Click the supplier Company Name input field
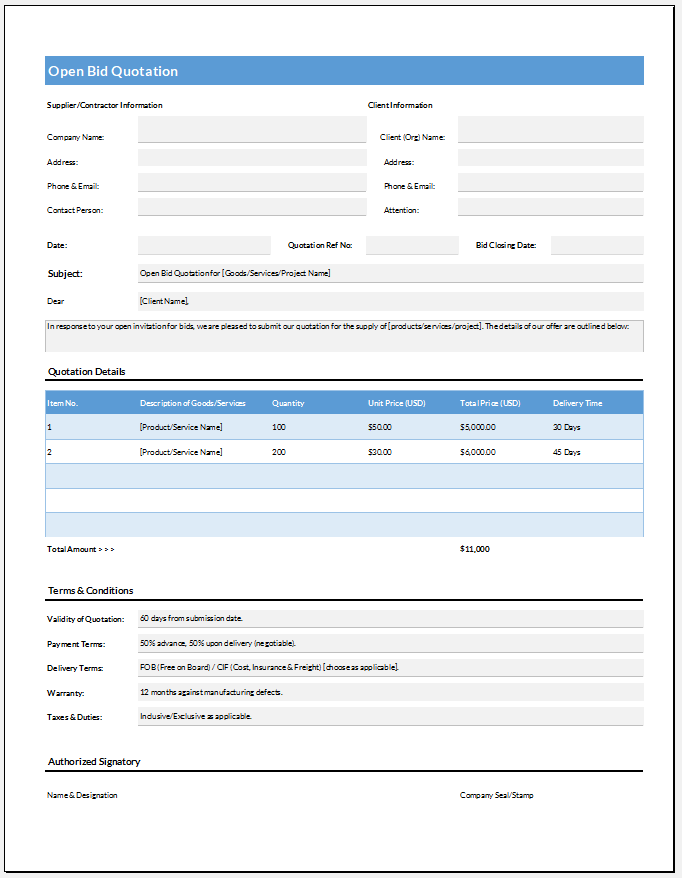The width and height of the screenshot is (682, 878). (x=252, y=131)
